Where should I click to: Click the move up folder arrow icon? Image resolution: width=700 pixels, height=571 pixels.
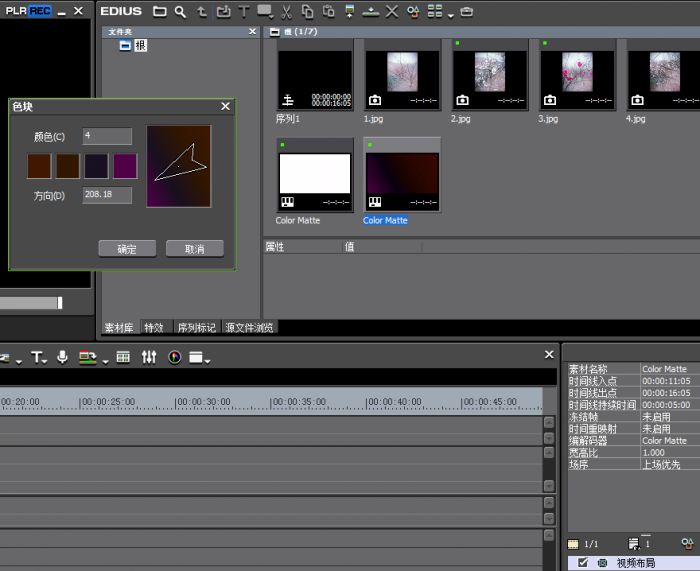(x=202, y=12)
